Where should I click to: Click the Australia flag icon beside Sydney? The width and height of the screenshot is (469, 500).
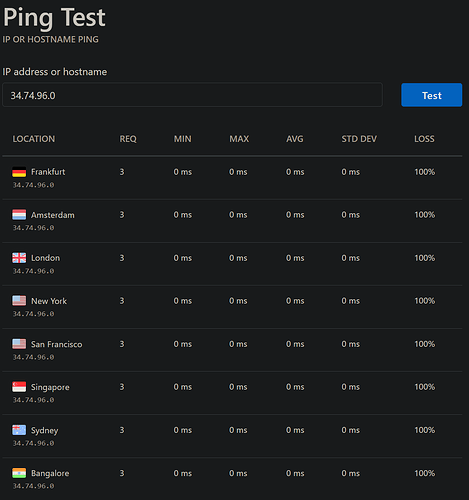click(19, 430)
